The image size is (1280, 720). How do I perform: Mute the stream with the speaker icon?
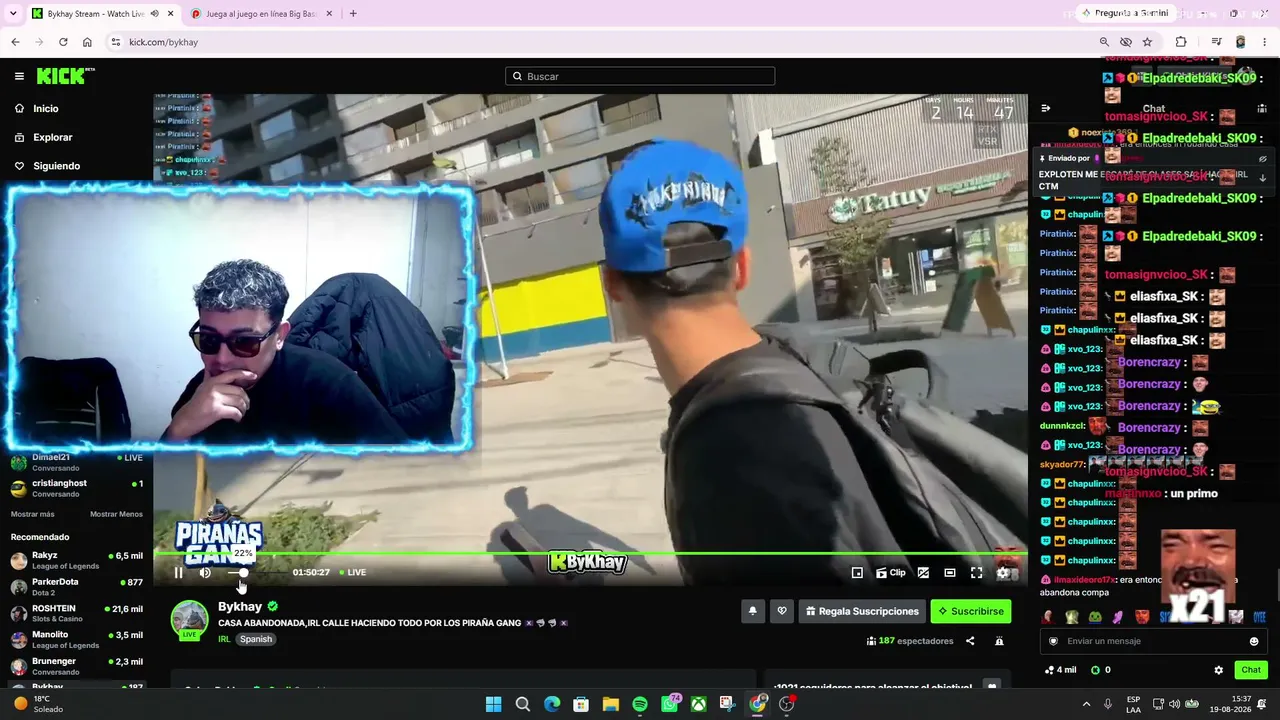(x=205, y=572)
